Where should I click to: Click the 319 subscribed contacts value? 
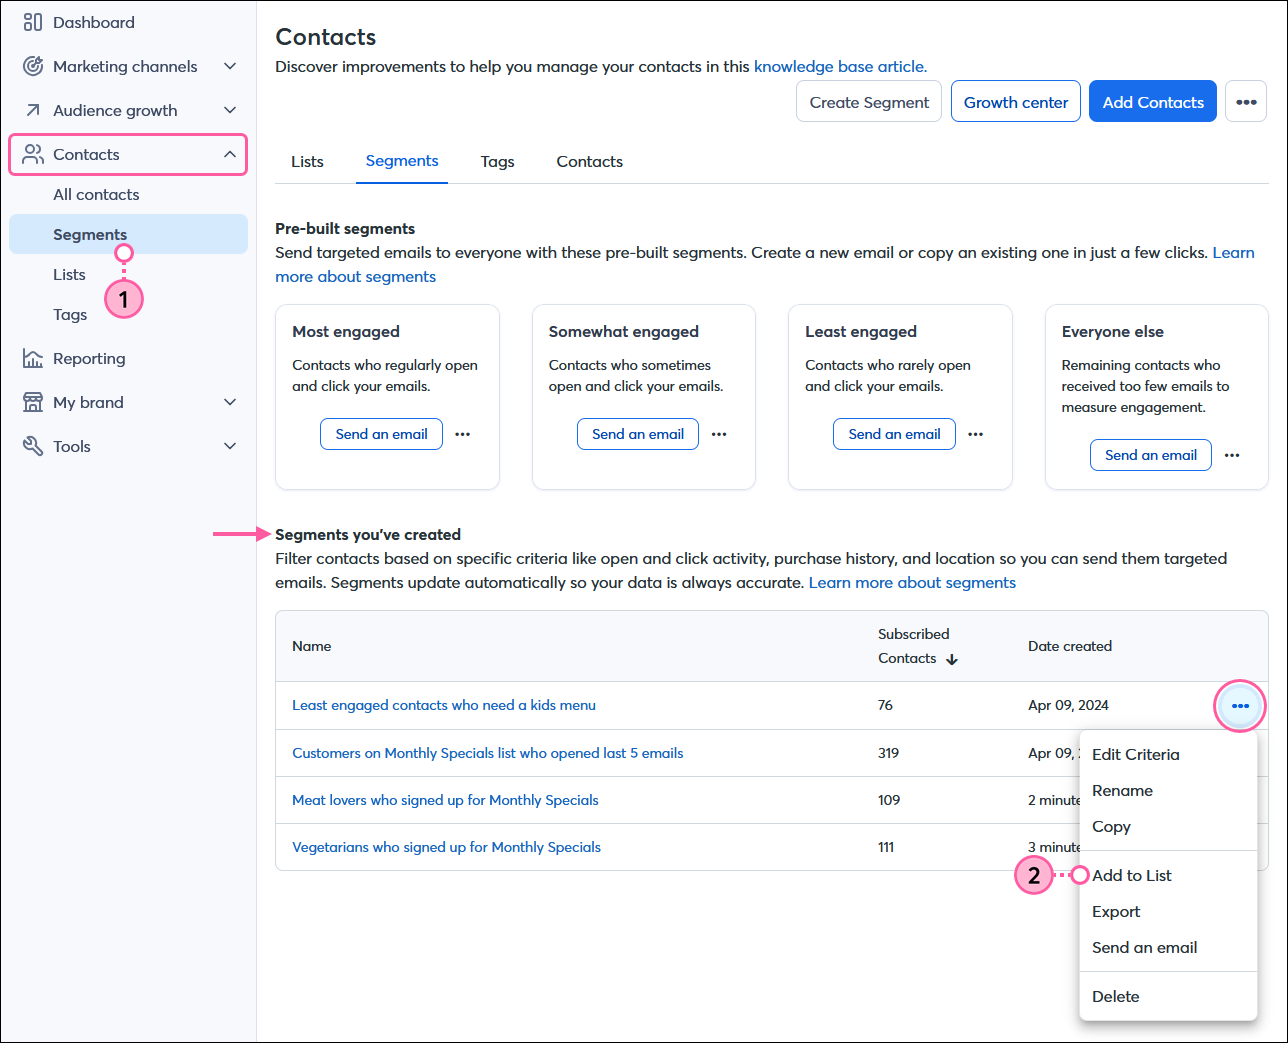point(888,753)
